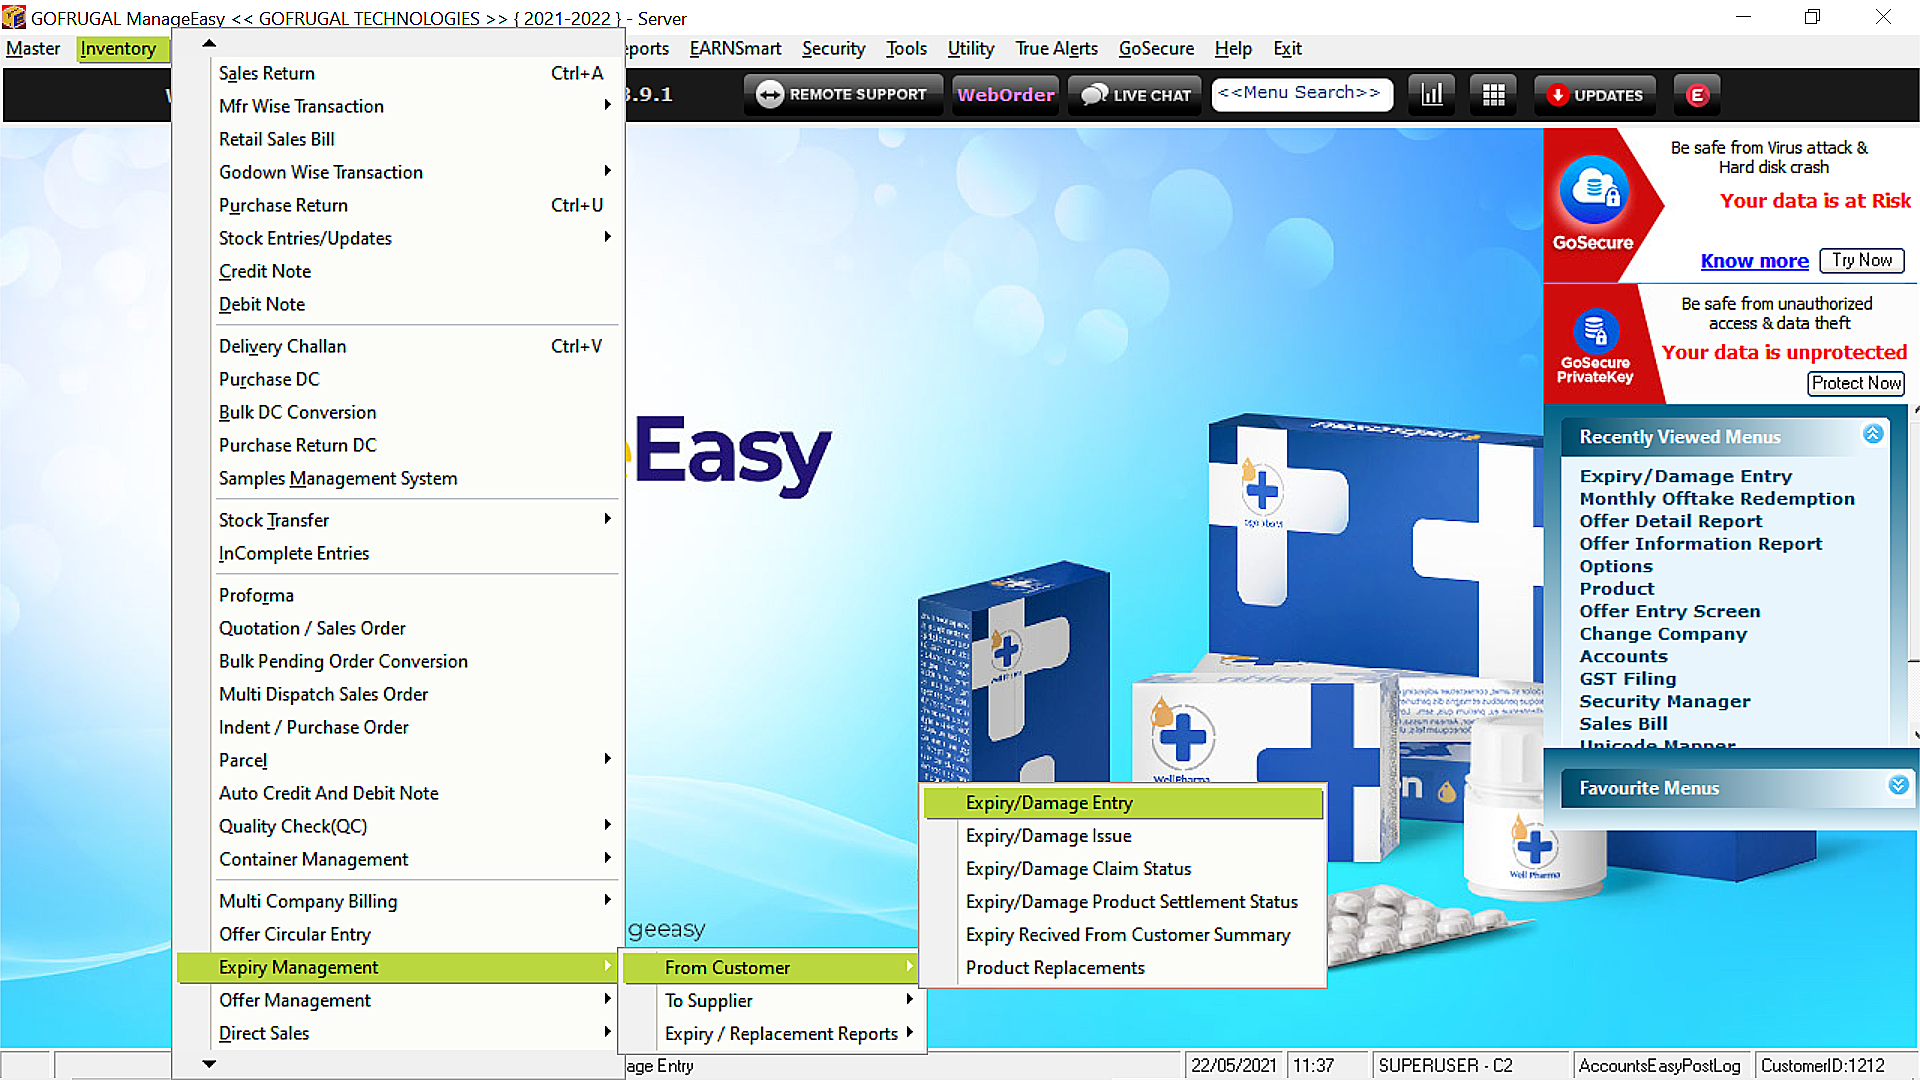Click the bar chart dashboard icon
The width and height of the screenshot is (1920, 1080).
(1432, 95)
